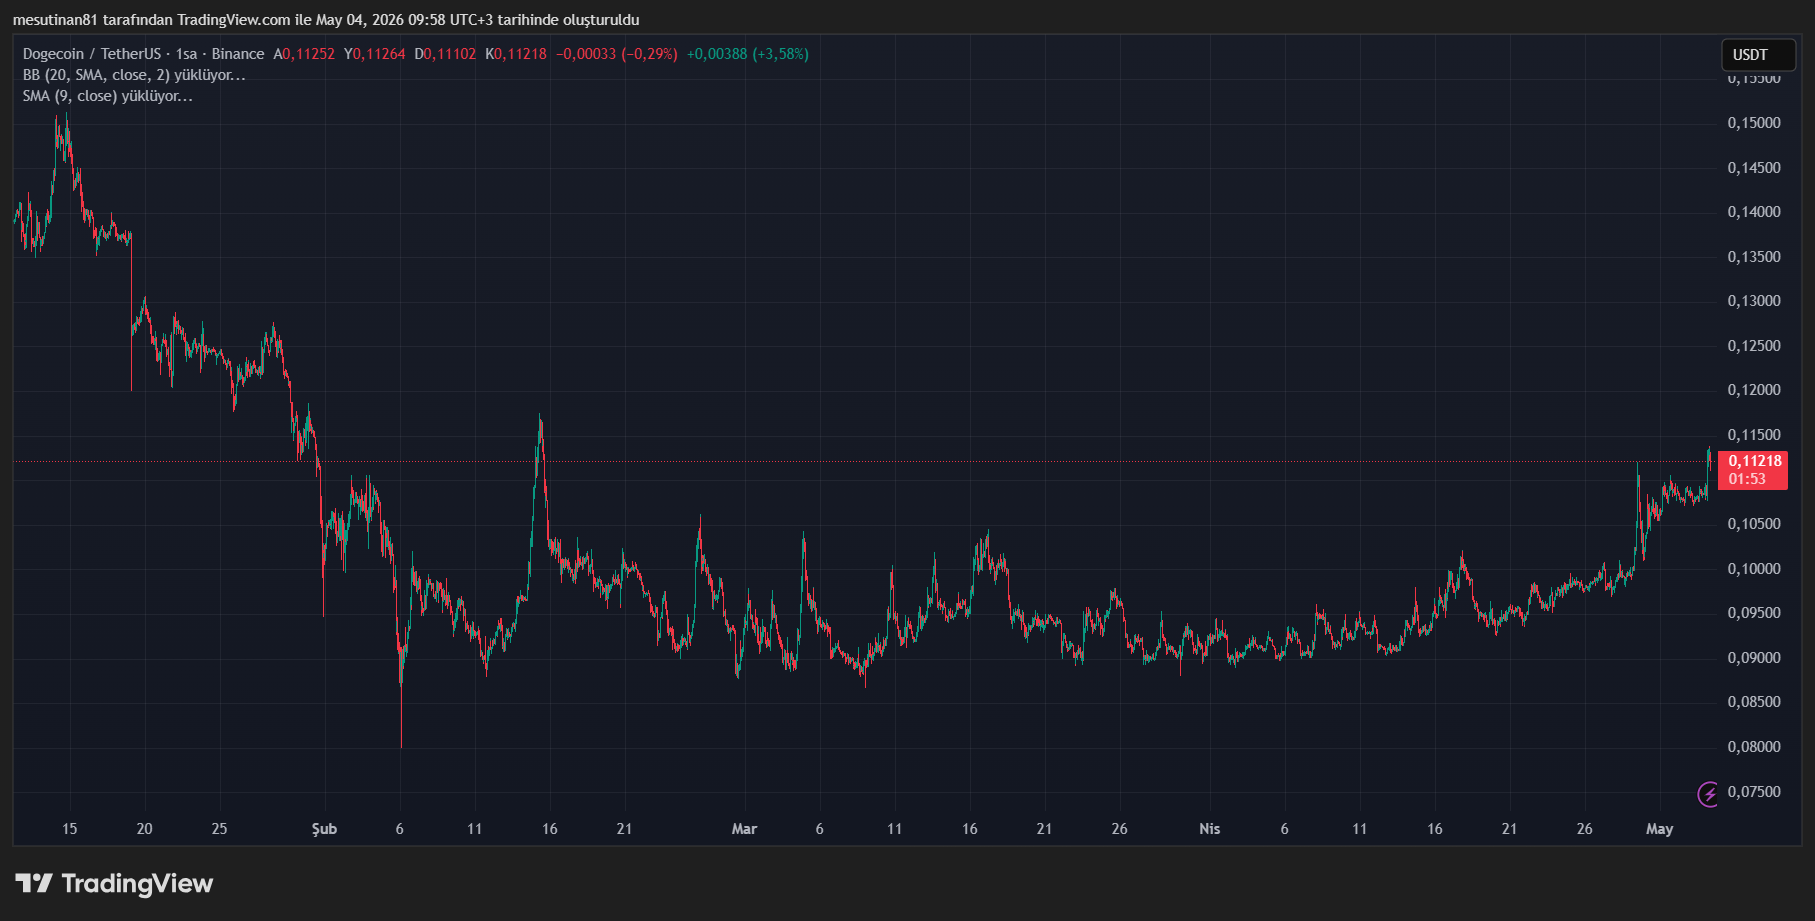Click the 0,09500 price axis label
Viewport: 1815px width, 921px height.
[1754, 613]
